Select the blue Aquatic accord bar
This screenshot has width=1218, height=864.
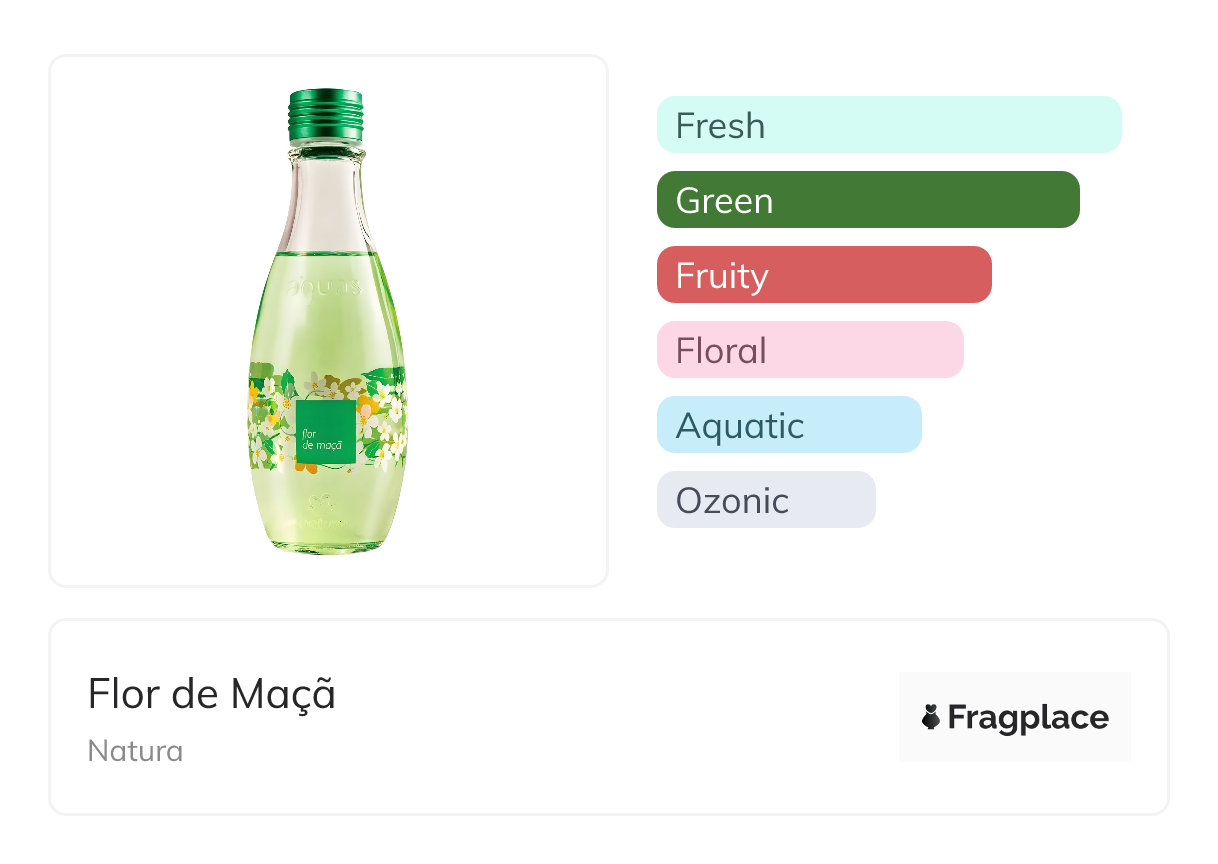click(x=789, y=425)
